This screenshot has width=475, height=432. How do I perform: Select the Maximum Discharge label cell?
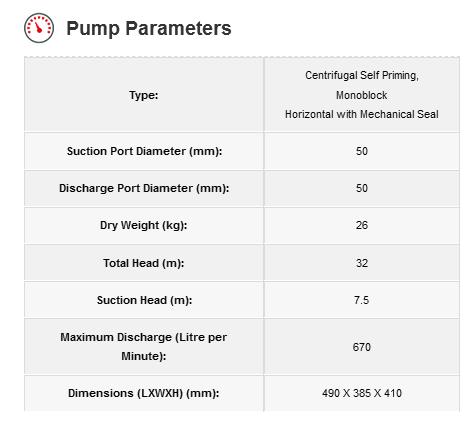click(x=144, y=347)
